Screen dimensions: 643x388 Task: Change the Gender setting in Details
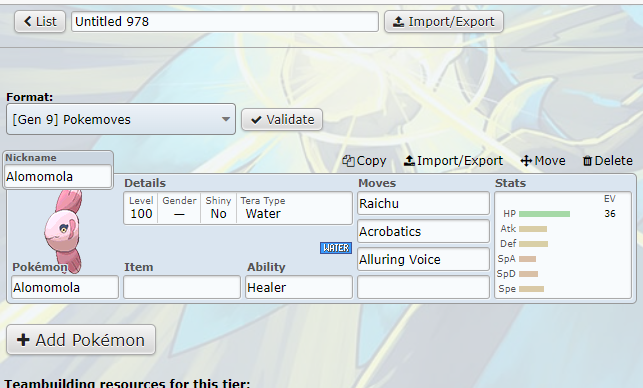pyautogui.click(x=179, y=208)
